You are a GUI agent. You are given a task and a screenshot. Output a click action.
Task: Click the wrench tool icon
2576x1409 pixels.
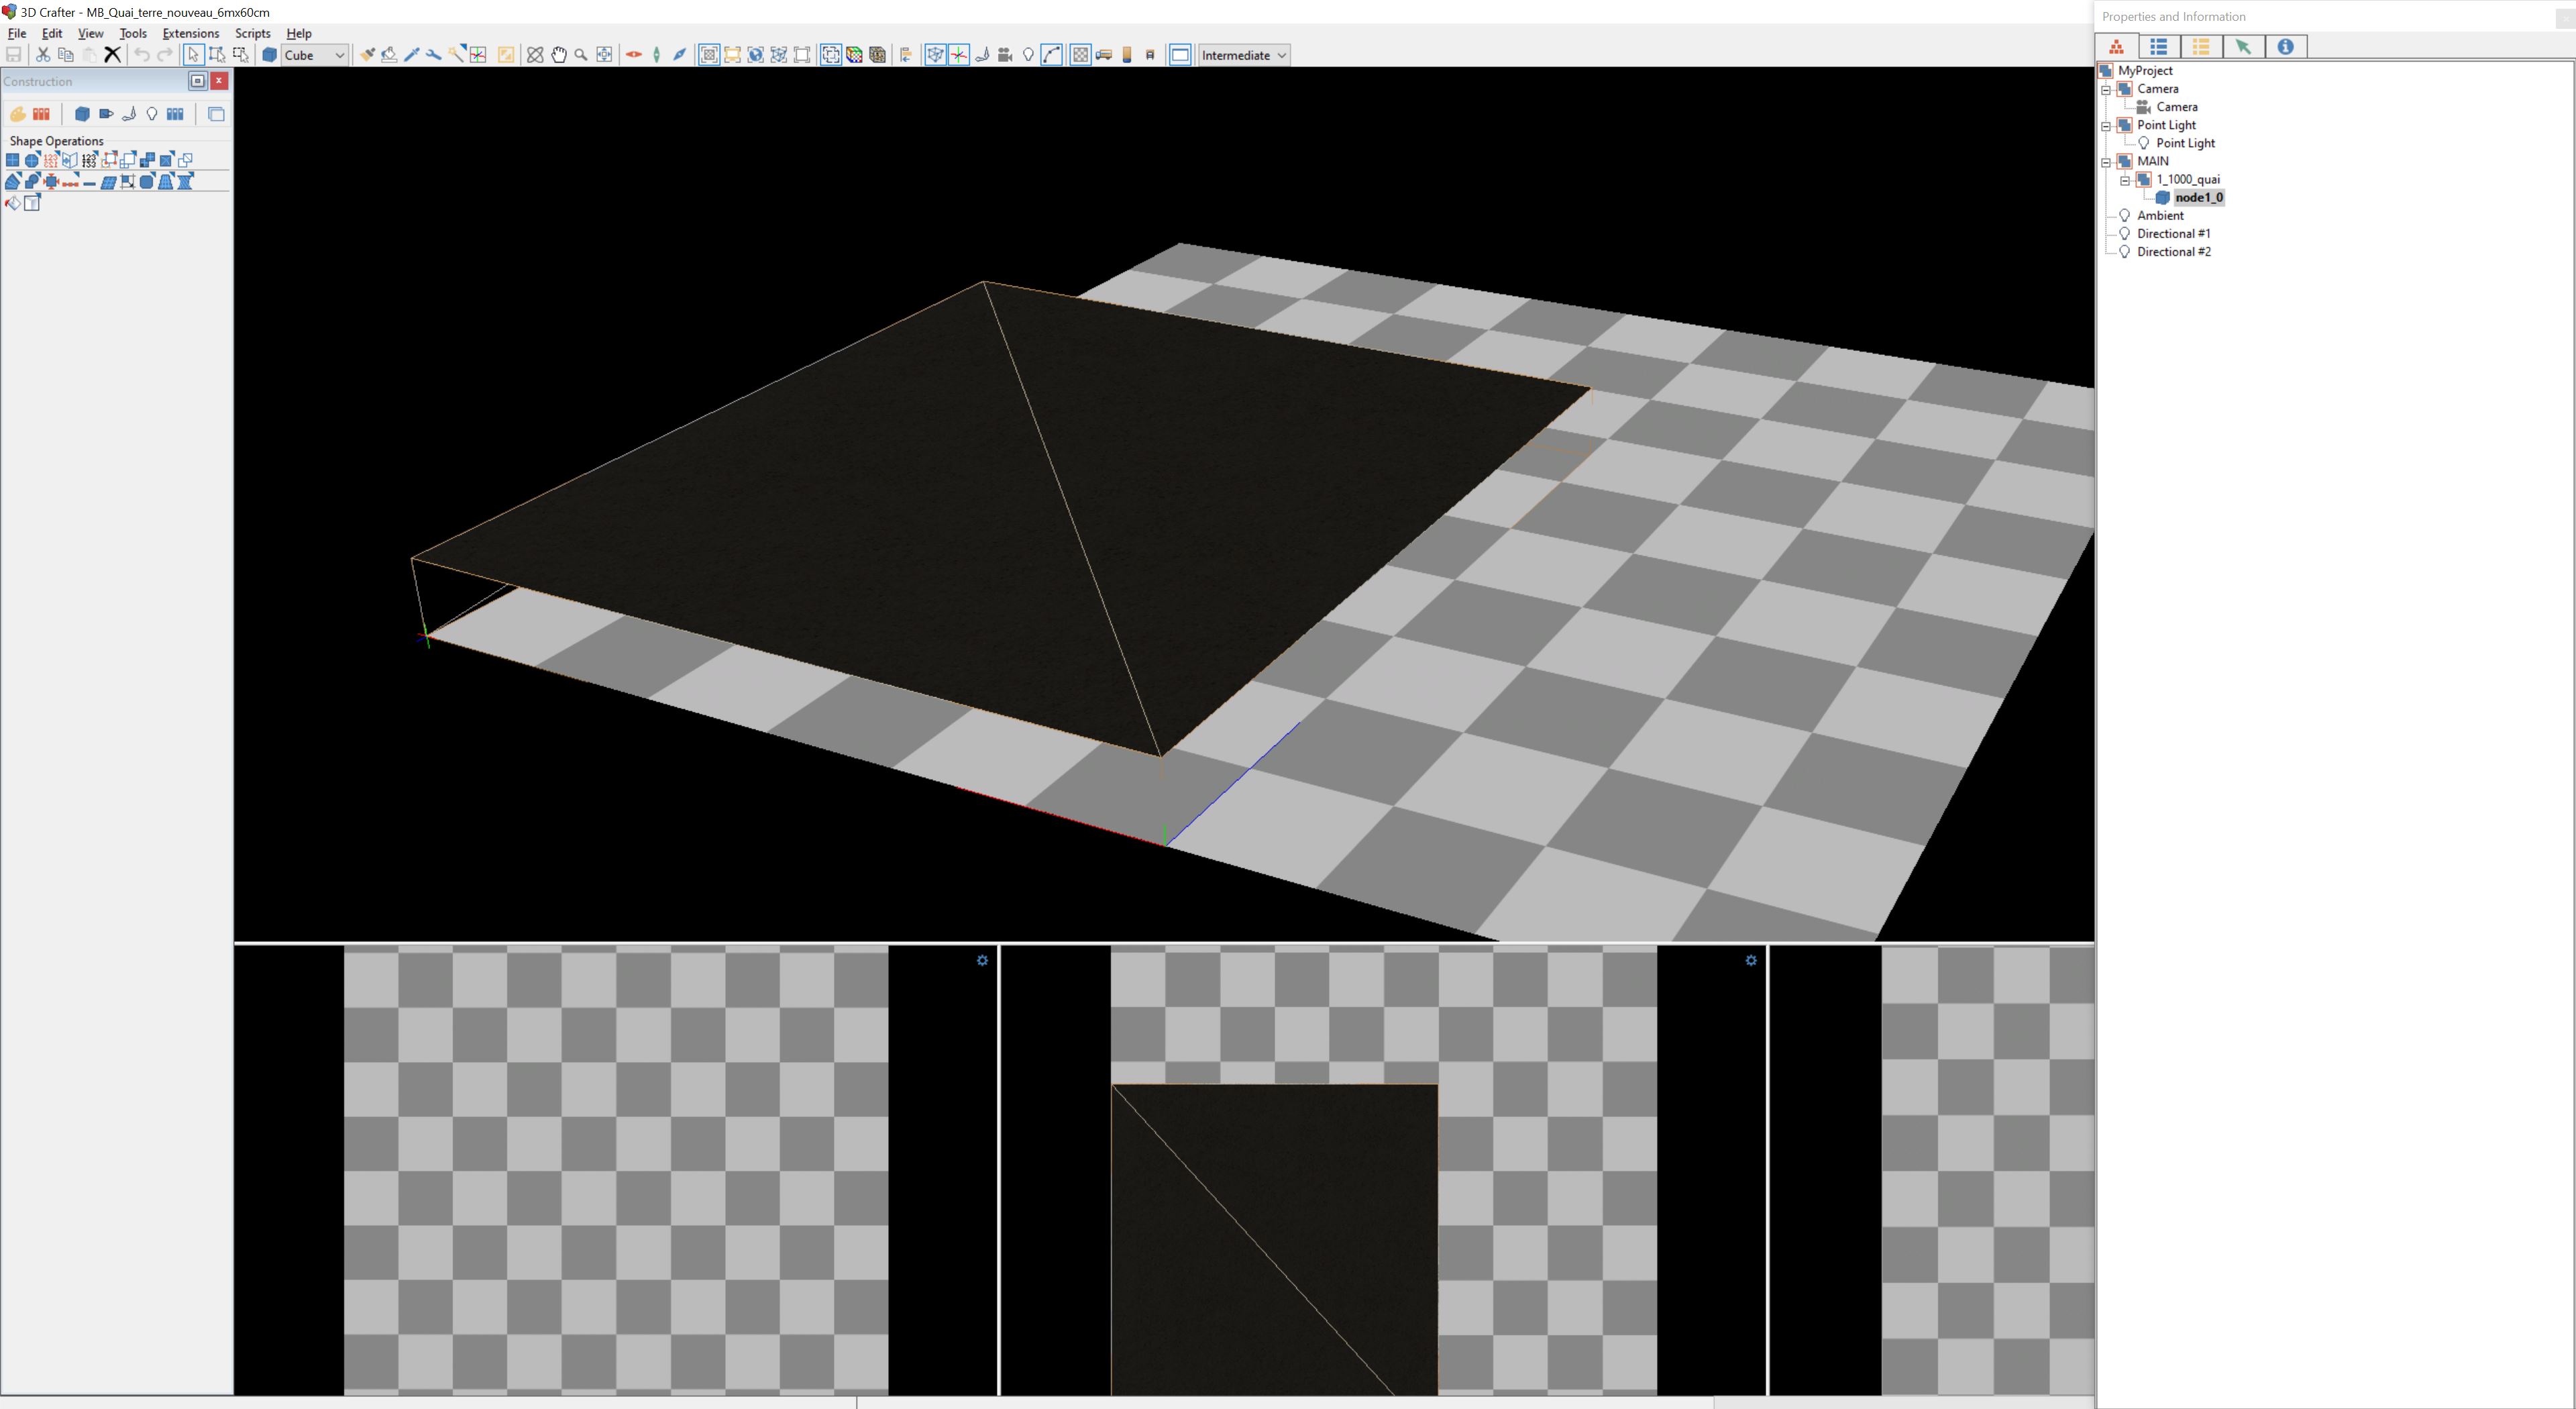tap(434, 55)
